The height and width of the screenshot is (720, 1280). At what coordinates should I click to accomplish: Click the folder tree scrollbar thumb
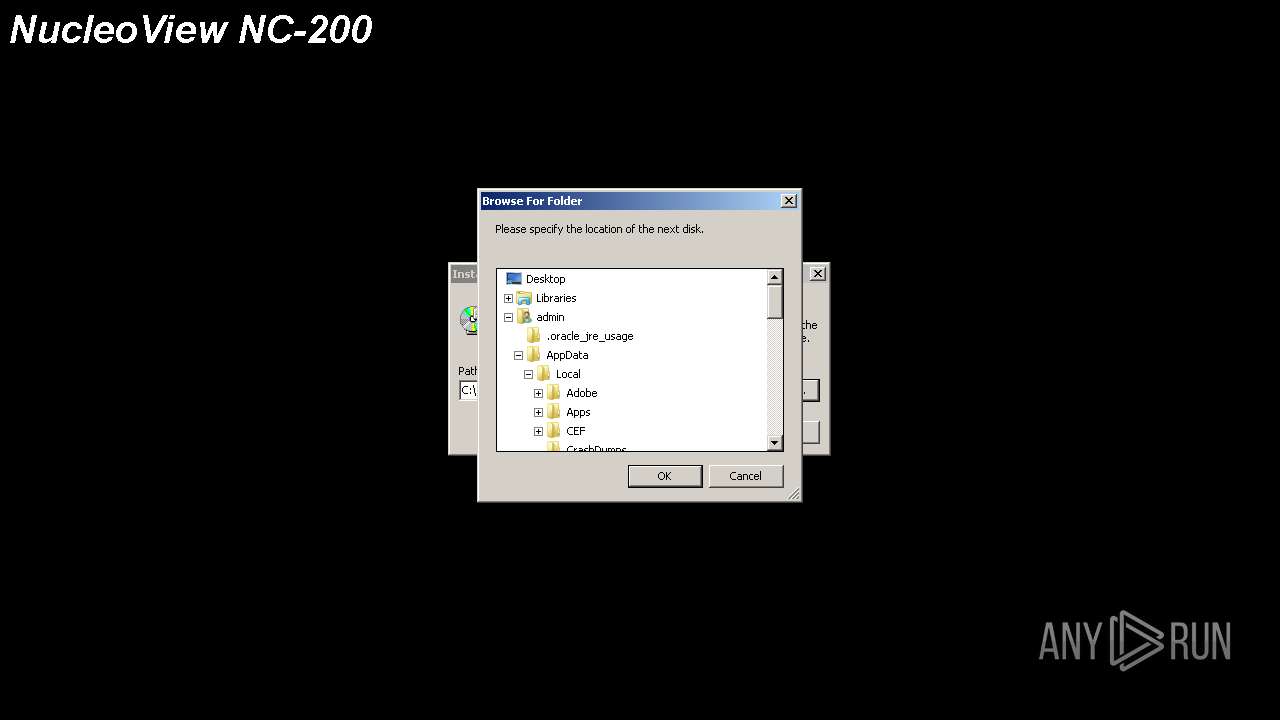pos(775,303)
